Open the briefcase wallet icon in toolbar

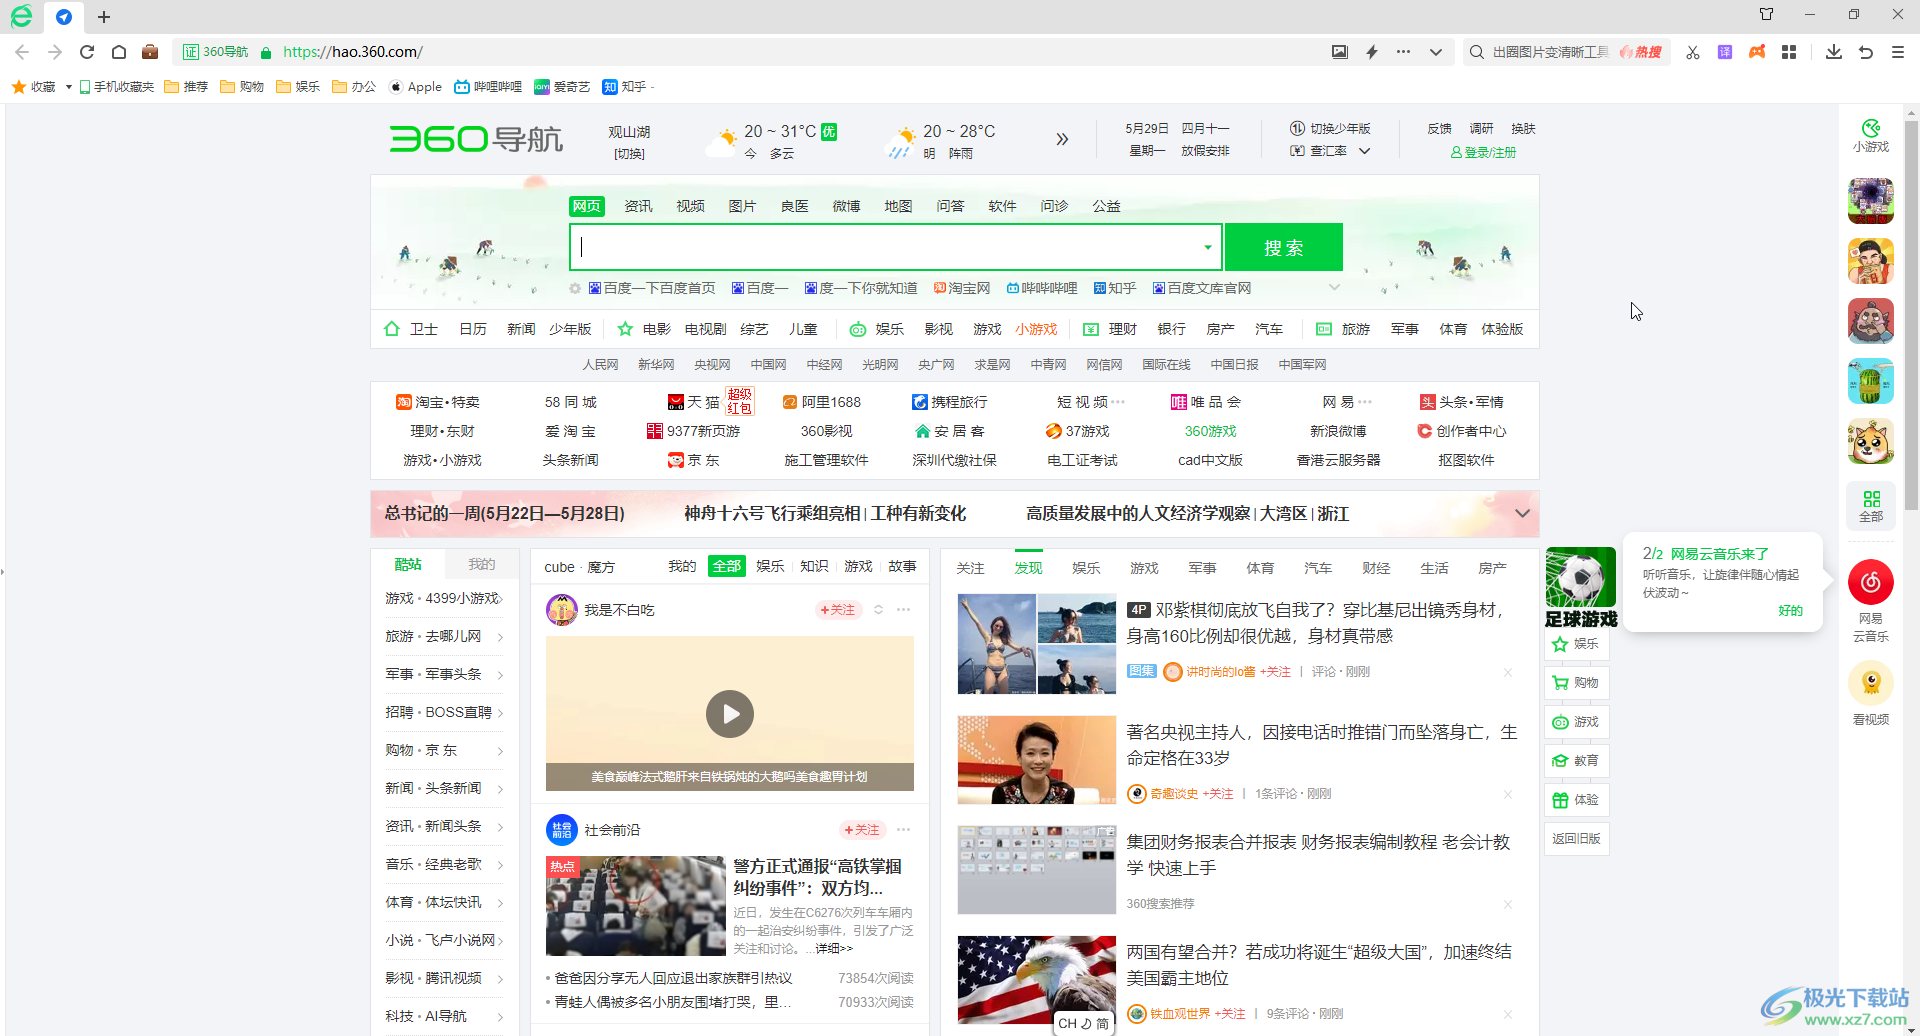(x=150, y=52)
